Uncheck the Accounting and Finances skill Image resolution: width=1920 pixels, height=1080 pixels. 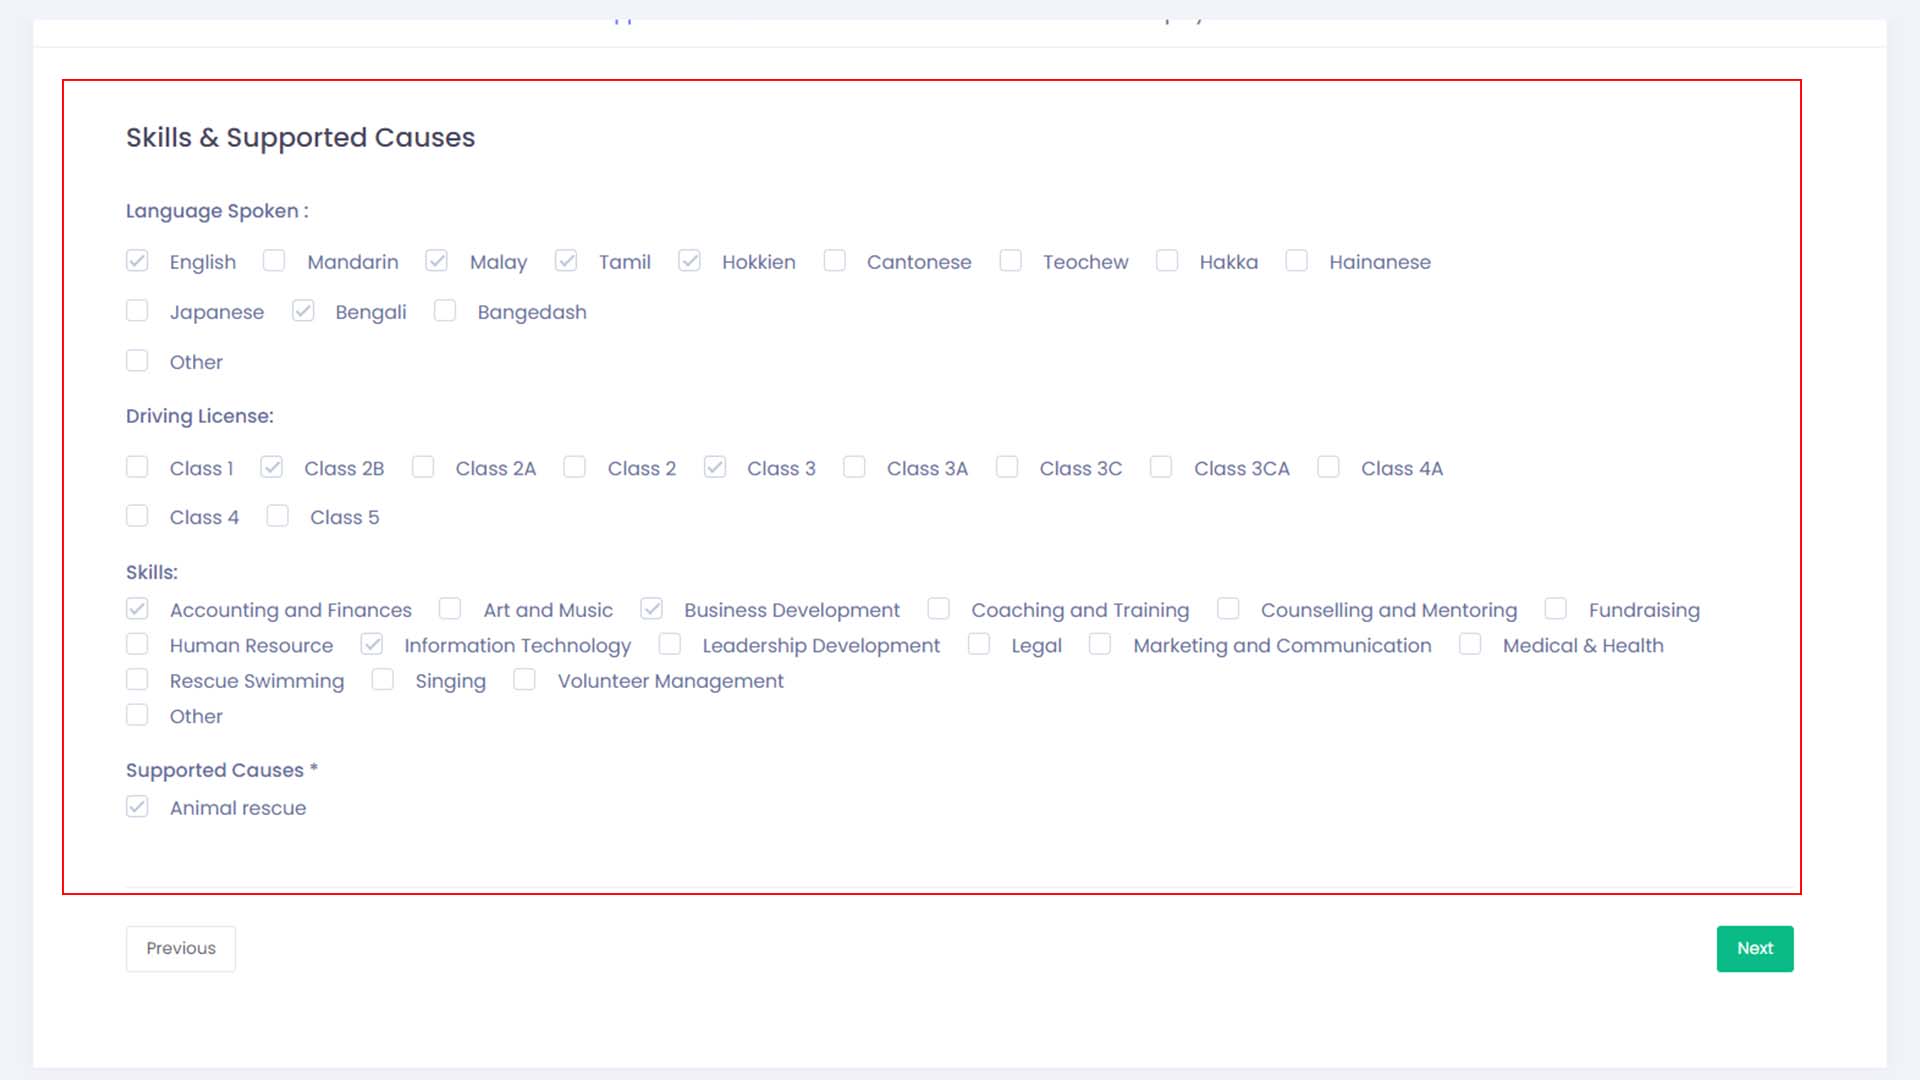[x=137, y=609]
